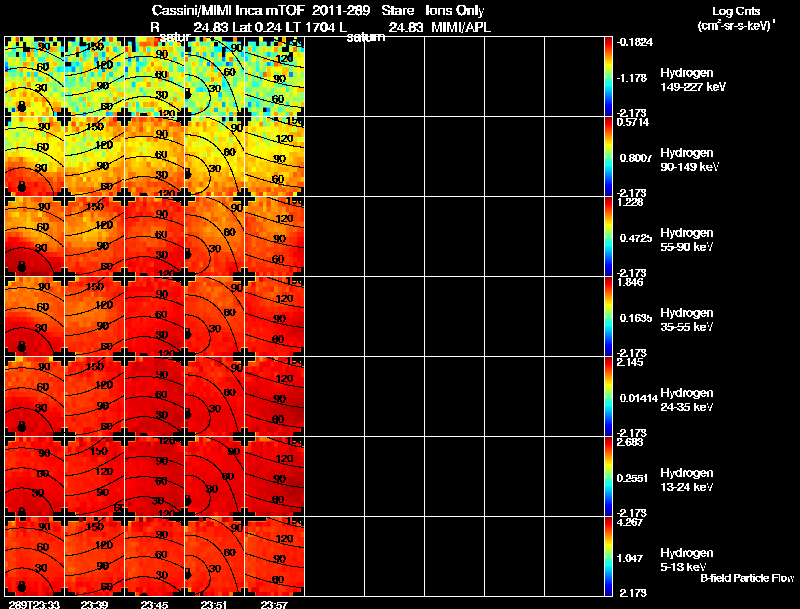This screenshot has width=800, height=609.
Task: Click the 'Hydrogen 13-24 keV' label
Action: [687, 480]
